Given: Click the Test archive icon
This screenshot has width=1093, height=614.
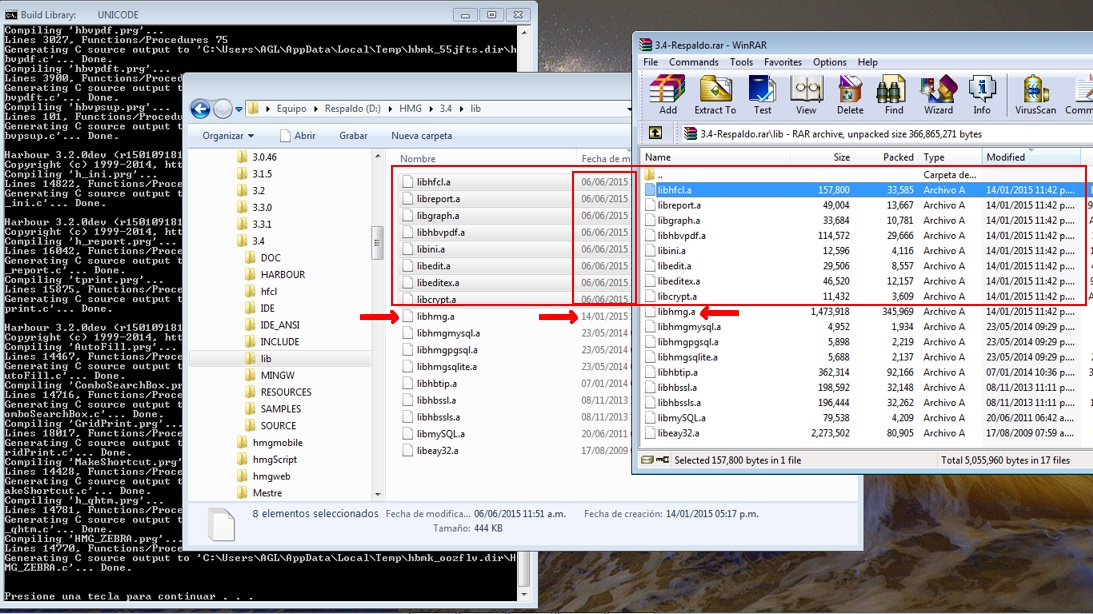Looking at the screenshot, I should click(x=762, y=95).
